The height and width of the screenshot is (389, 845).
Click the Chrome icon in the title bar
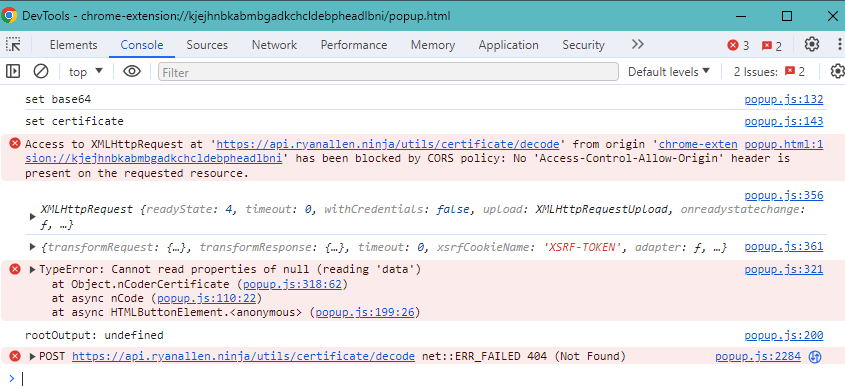9,16
